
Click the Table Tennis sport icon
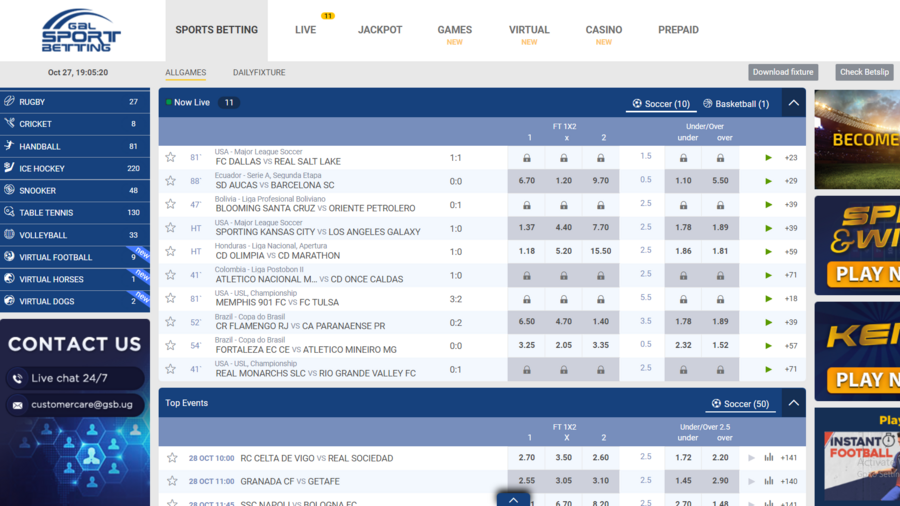coord(9,213)
